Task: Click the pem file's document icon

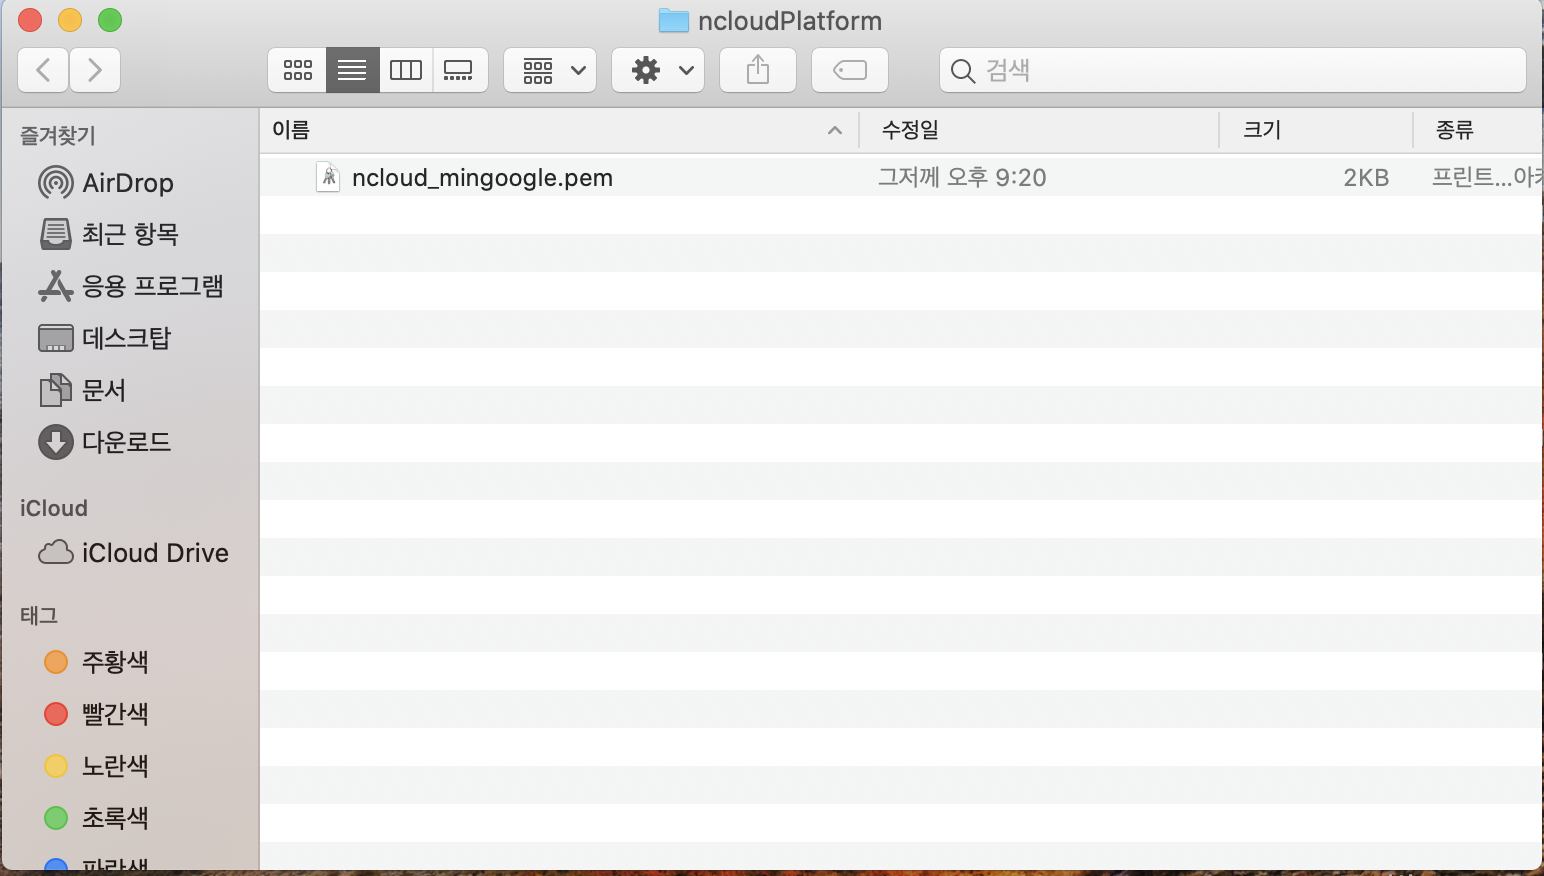Action: (328, 177)
